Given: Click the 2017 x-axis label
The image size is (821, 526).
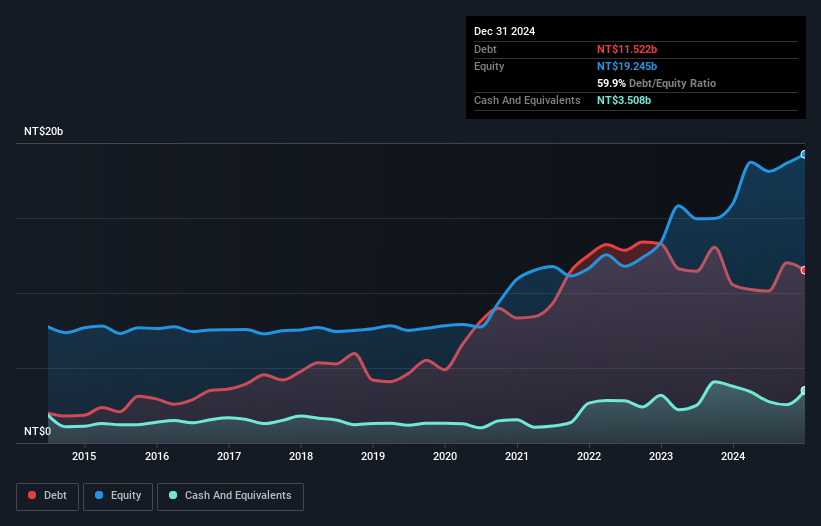Looking at the screenshot, I should click(229, 456).
